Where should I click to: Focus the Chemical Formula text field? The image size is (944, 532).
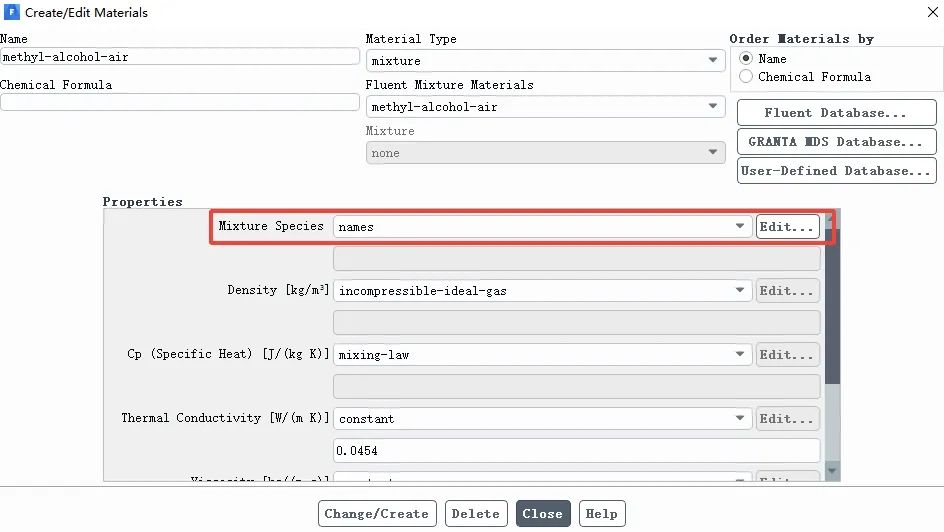pos(179,103)
